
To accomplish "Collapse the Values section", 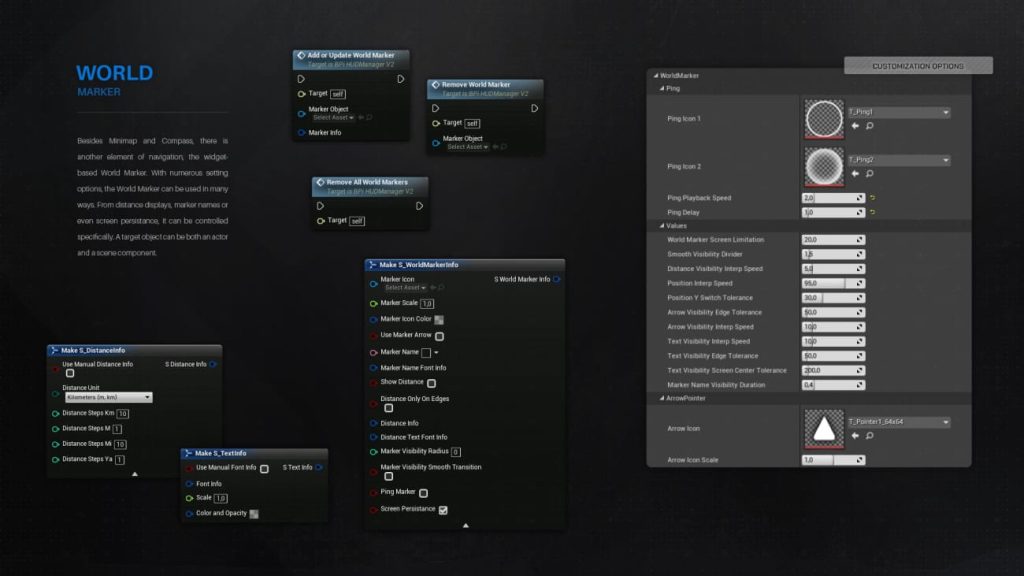I will pyautogui.click(x=661, y=226).
